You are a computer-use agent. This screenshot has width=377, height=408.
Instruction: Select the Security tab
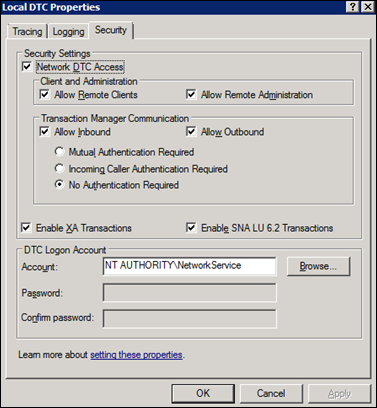coord(111,30)
